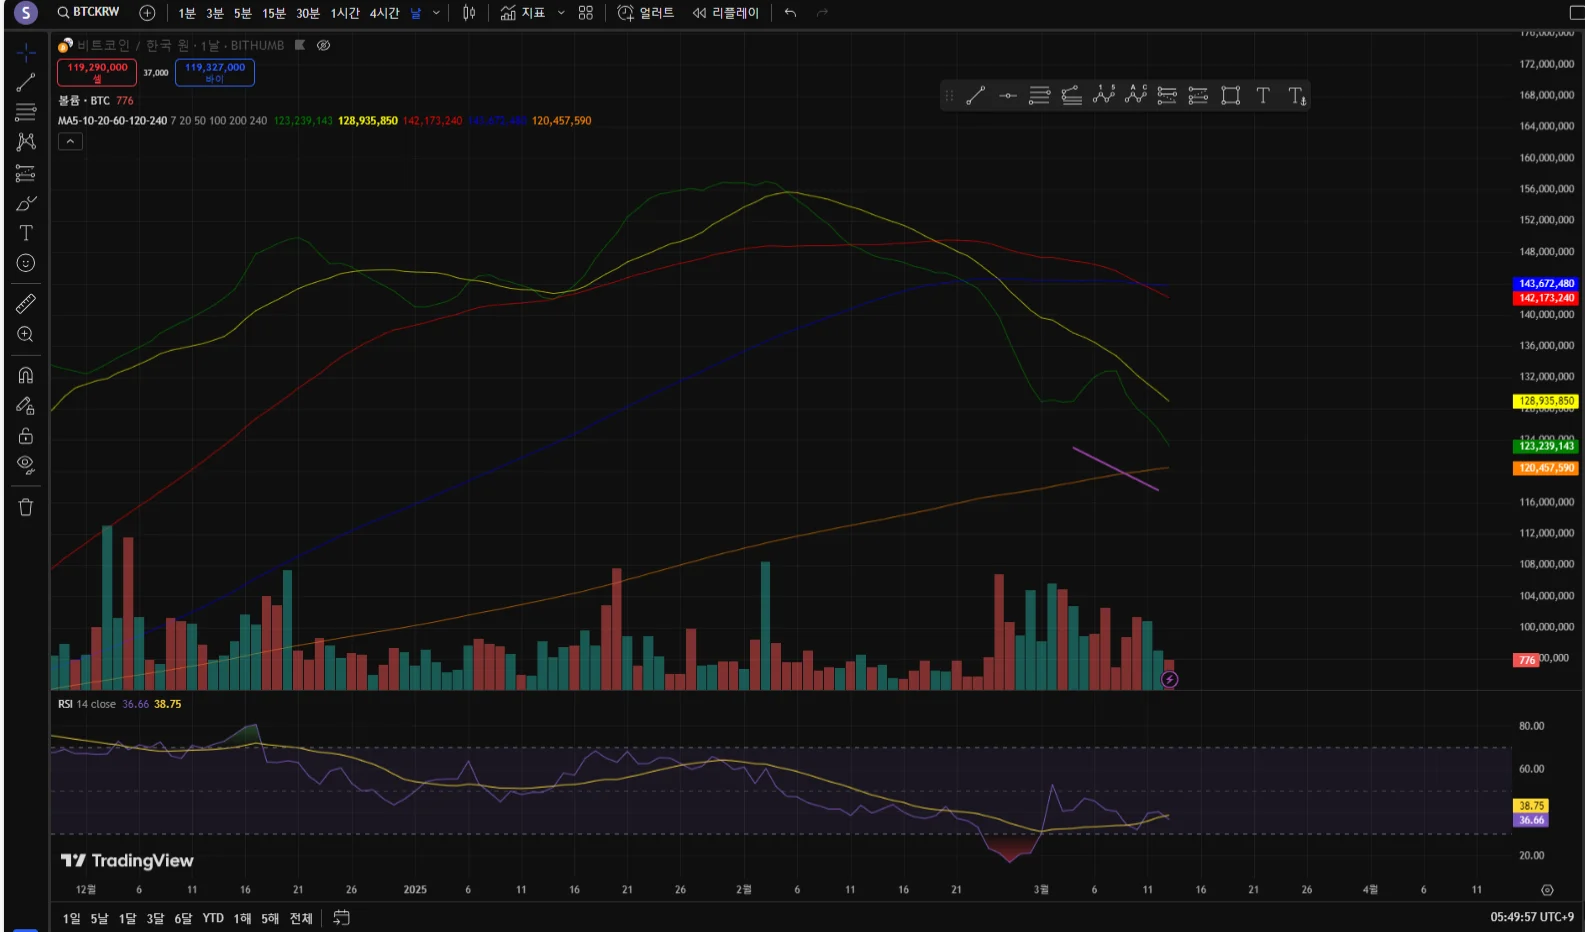Image resolution: width=1585 pixels, height=932 pixels.
Task: Toggle magnet mode for drawings
Action: point(26,375)
